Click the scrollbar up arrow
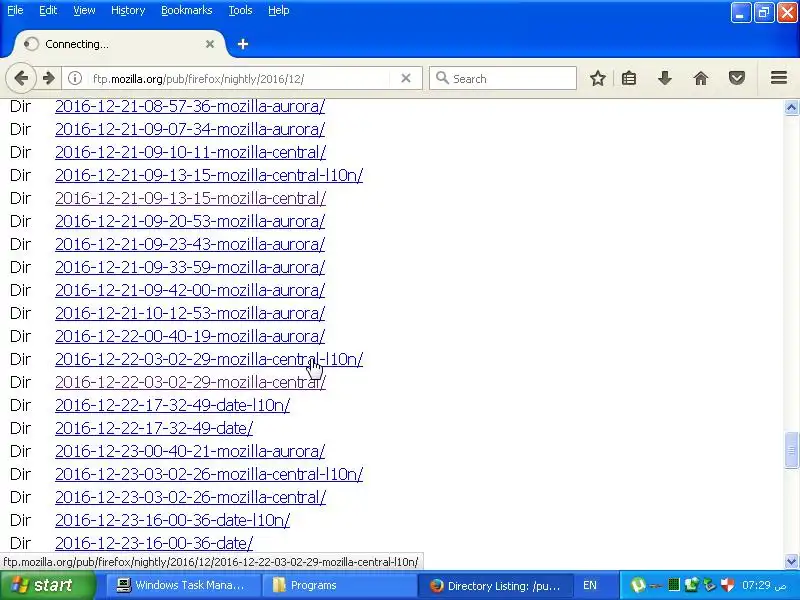The width and height of the screenshot is (800, 600). click(x=791, y=108)
